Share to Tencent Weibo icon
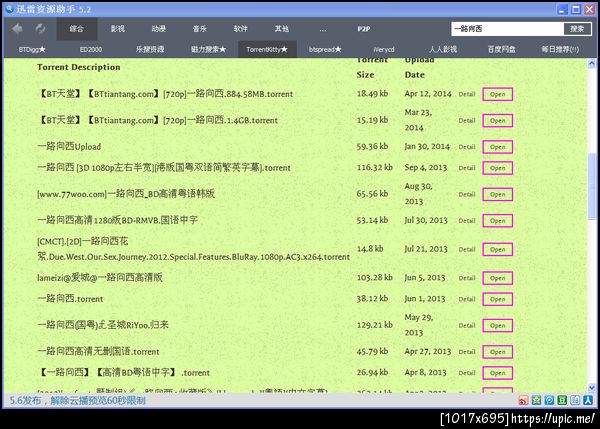600x429 pixels. point(549,400)
